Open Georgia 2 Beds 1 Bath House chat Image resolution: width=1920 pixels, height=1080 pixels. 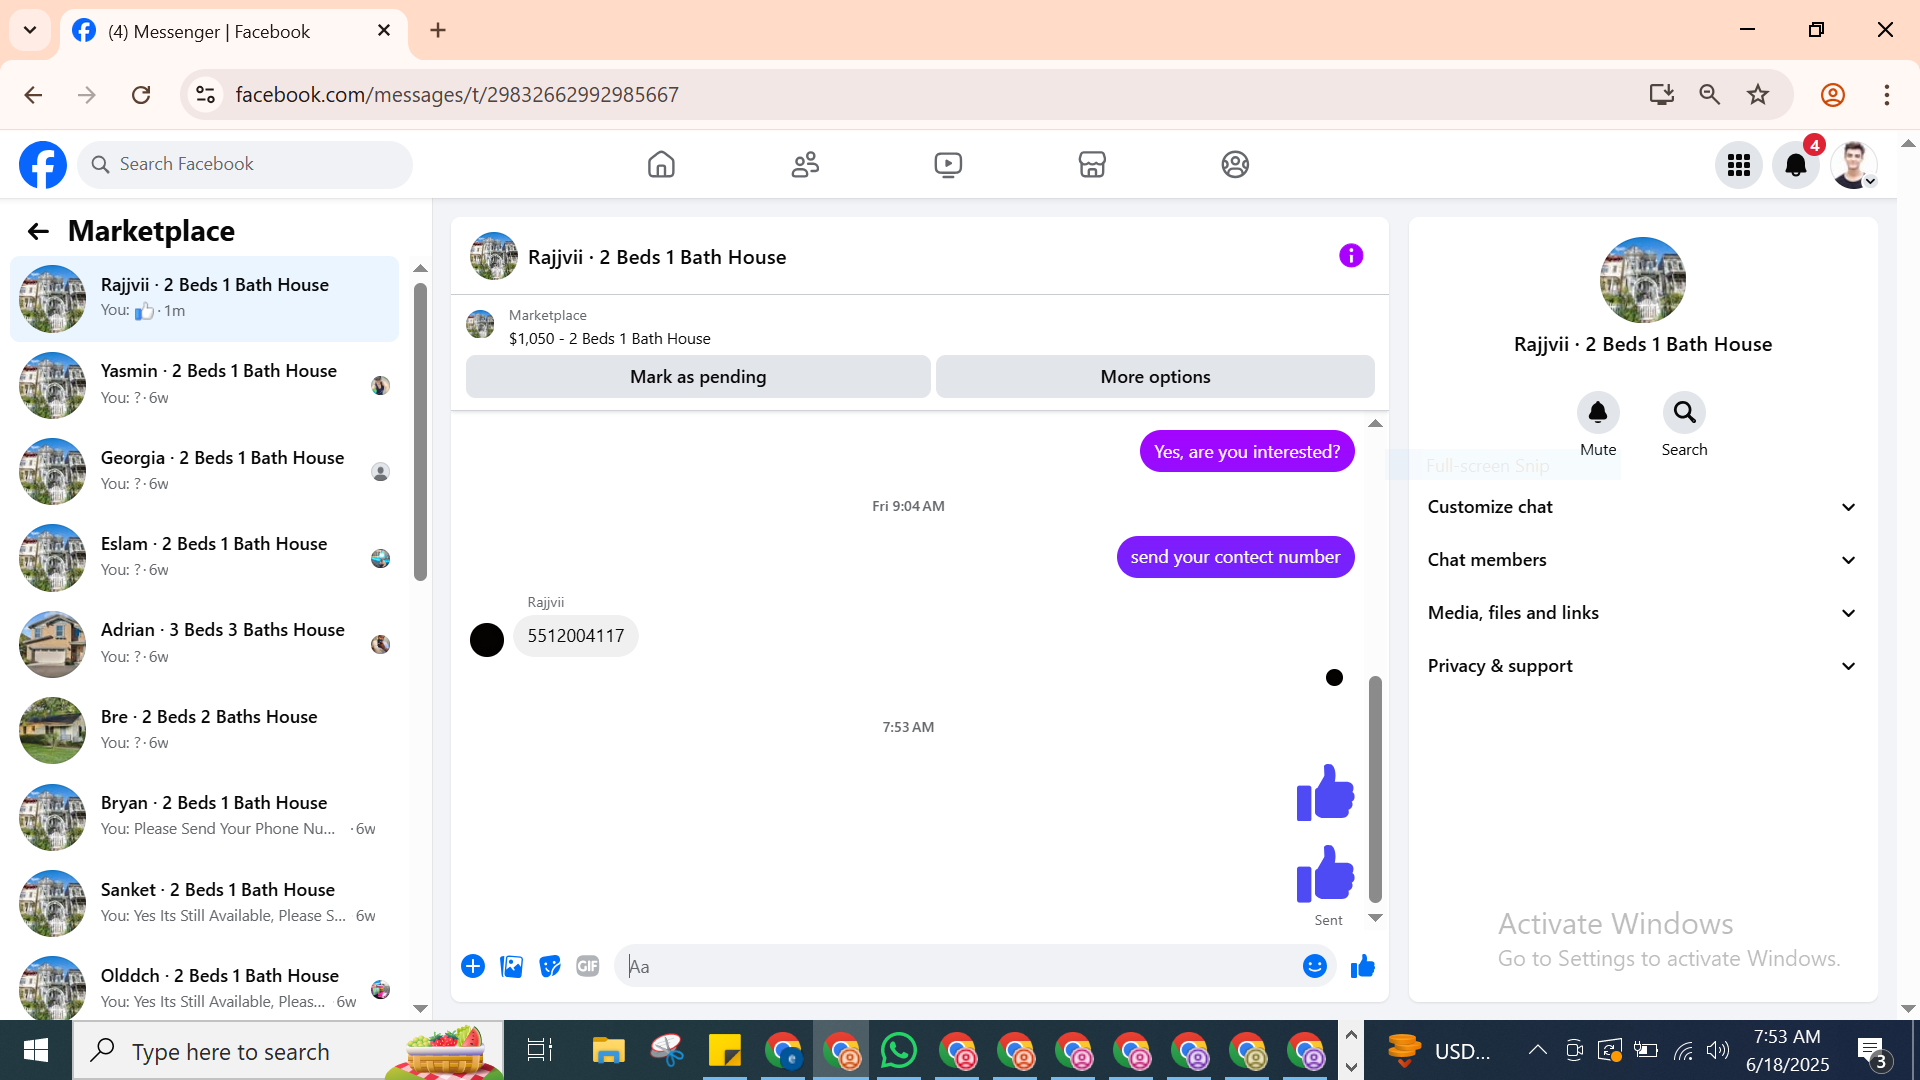pyautogui.click(x=204, y=471)
